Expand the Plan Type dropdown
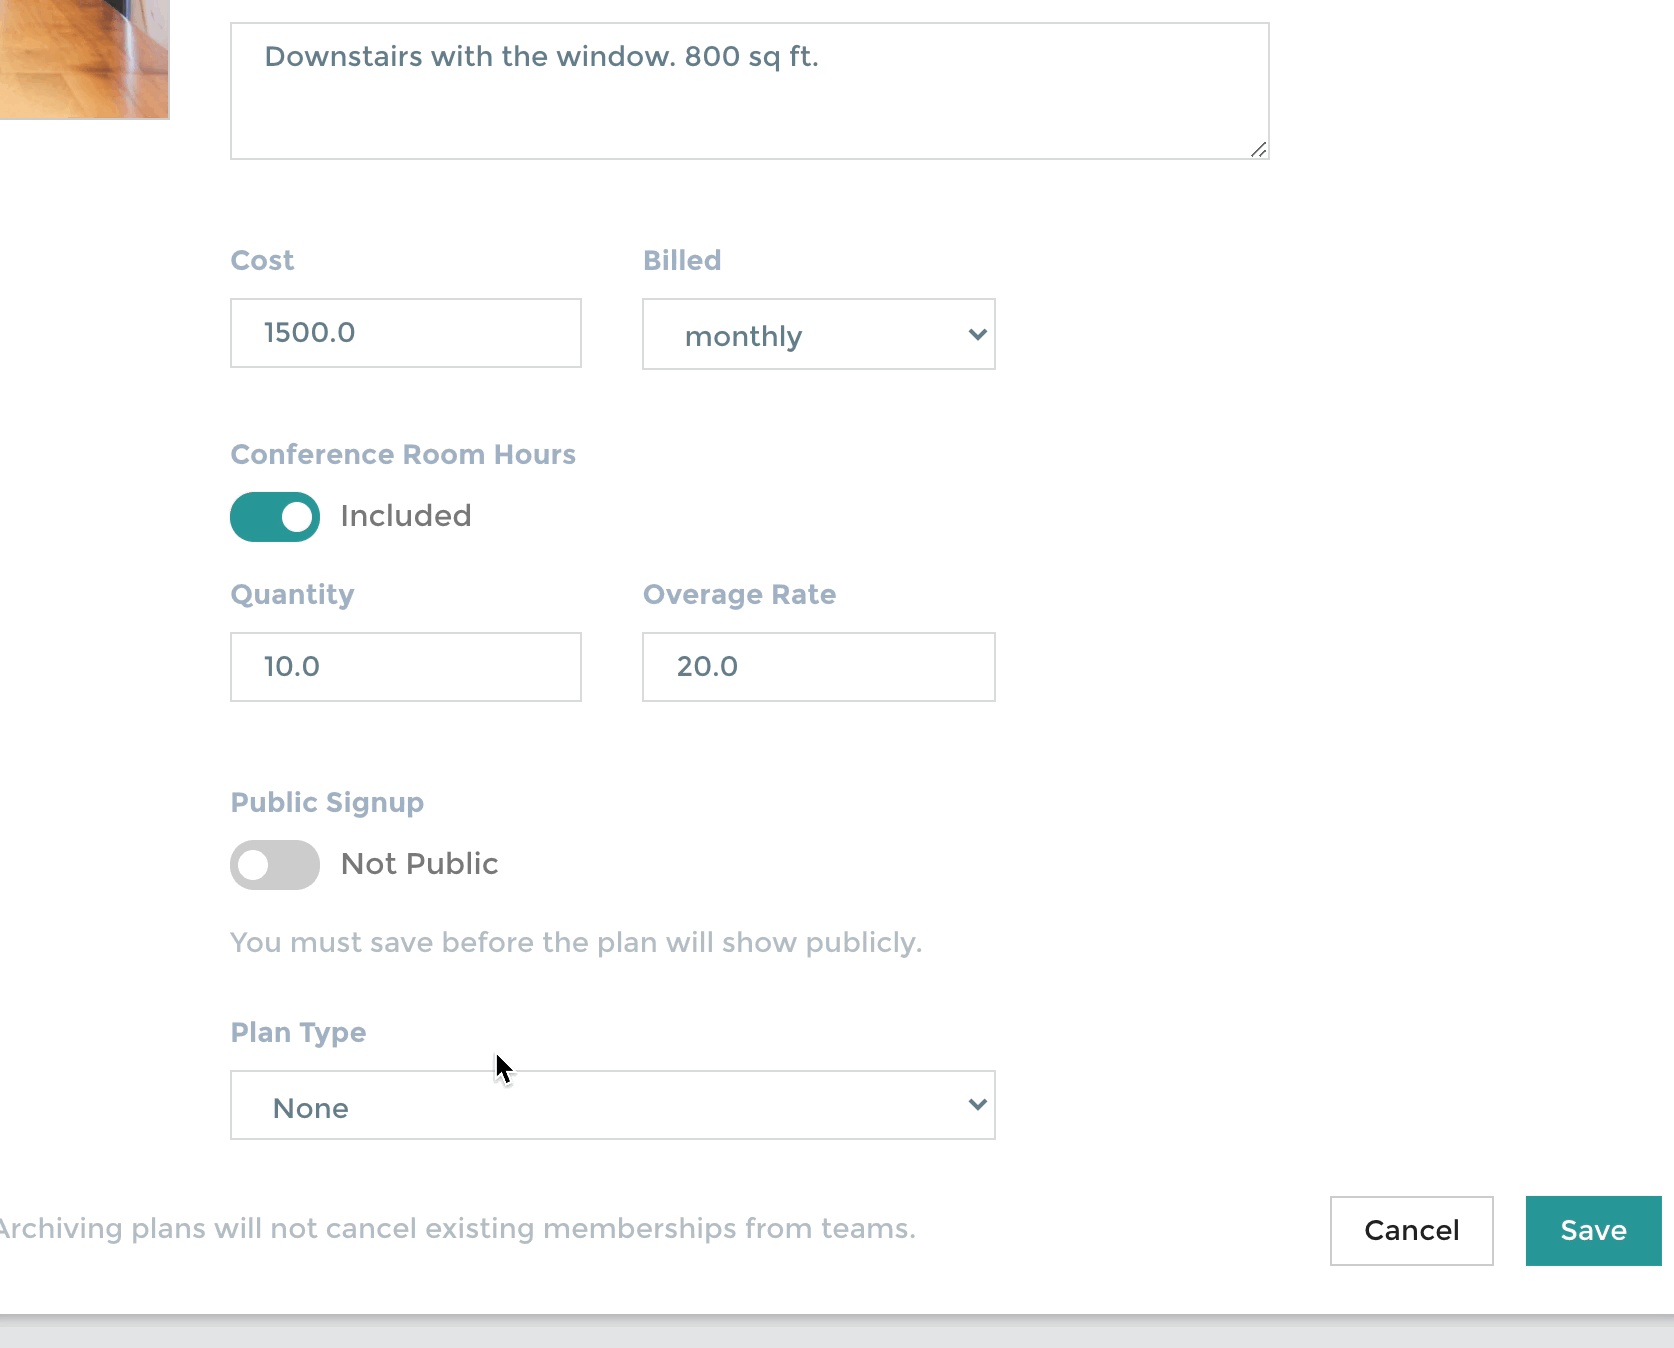Image resolution: width=1674 pixels, height=1348 pixels. (x=612, y=1105)
